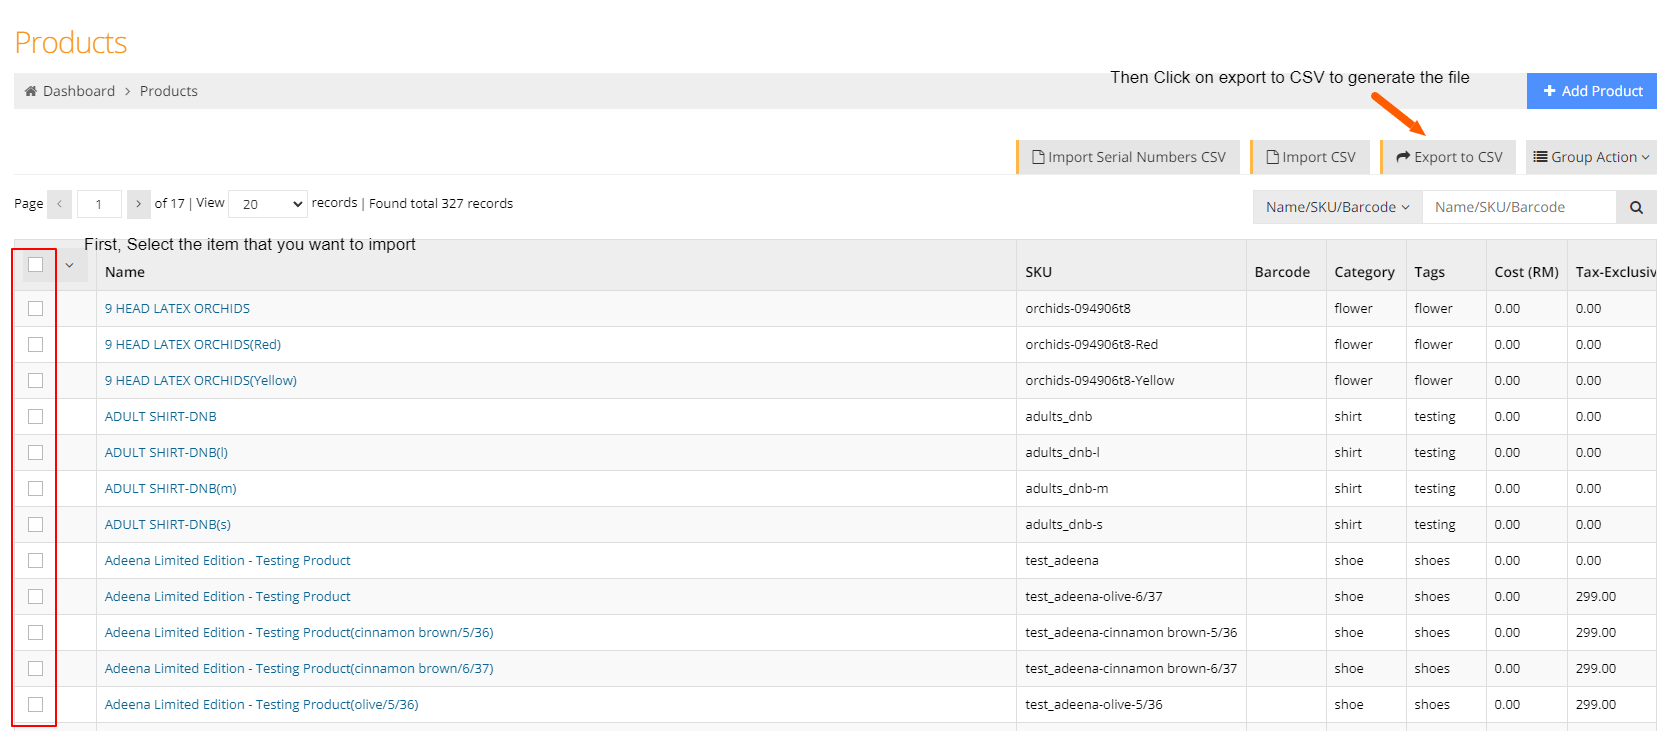1668x731 pixels.
Task: Click the search magnifier icon button
Action: tap(1636, 207)
